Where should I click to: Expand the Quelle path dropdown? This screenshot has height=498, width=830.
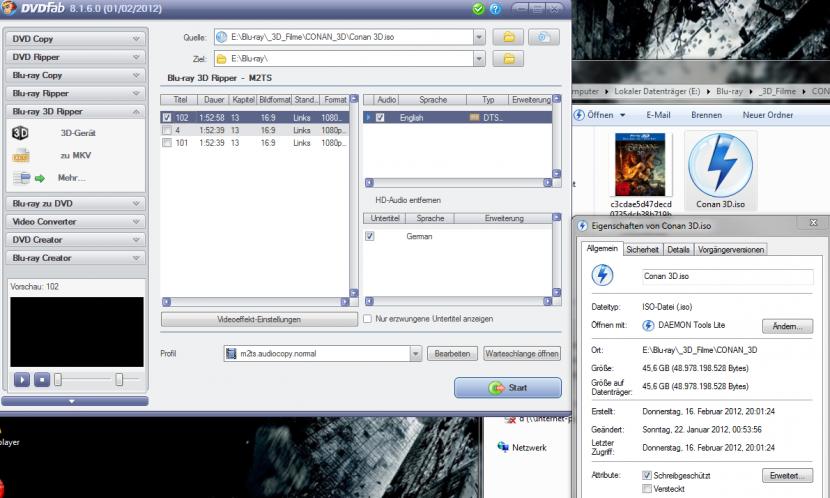coord(480,37)
